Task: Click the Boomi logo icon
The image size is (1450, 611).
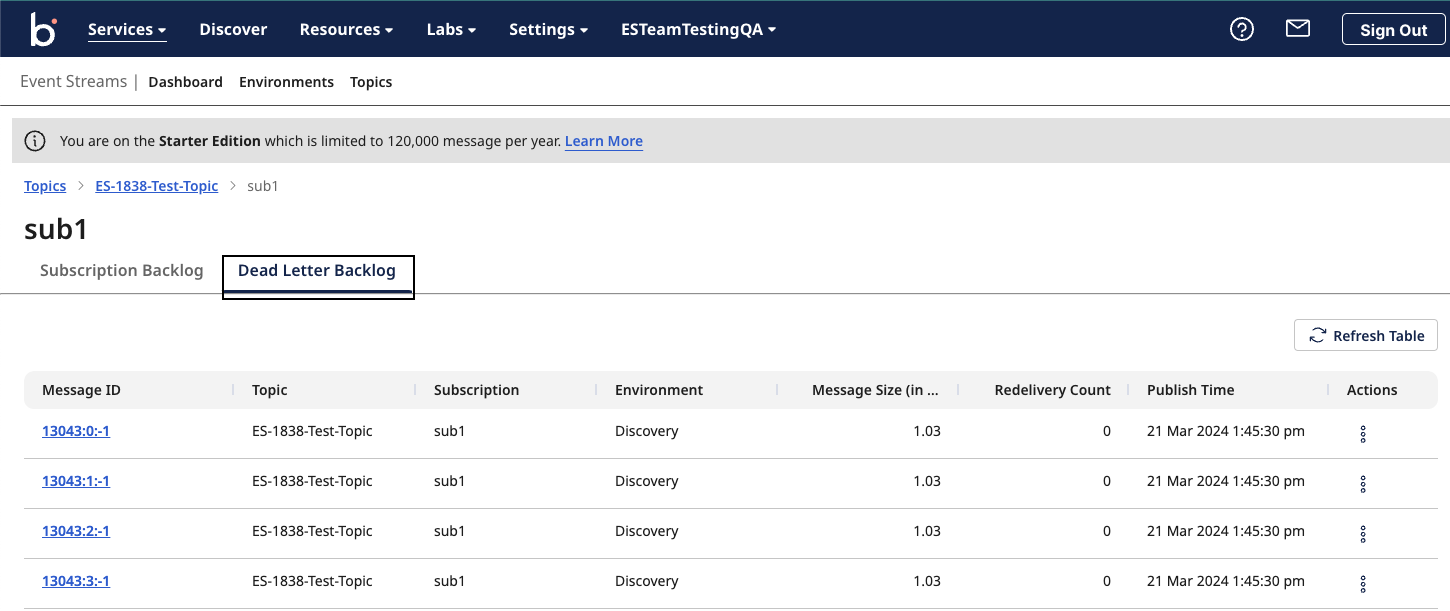Action: click(x=43, y=29)
